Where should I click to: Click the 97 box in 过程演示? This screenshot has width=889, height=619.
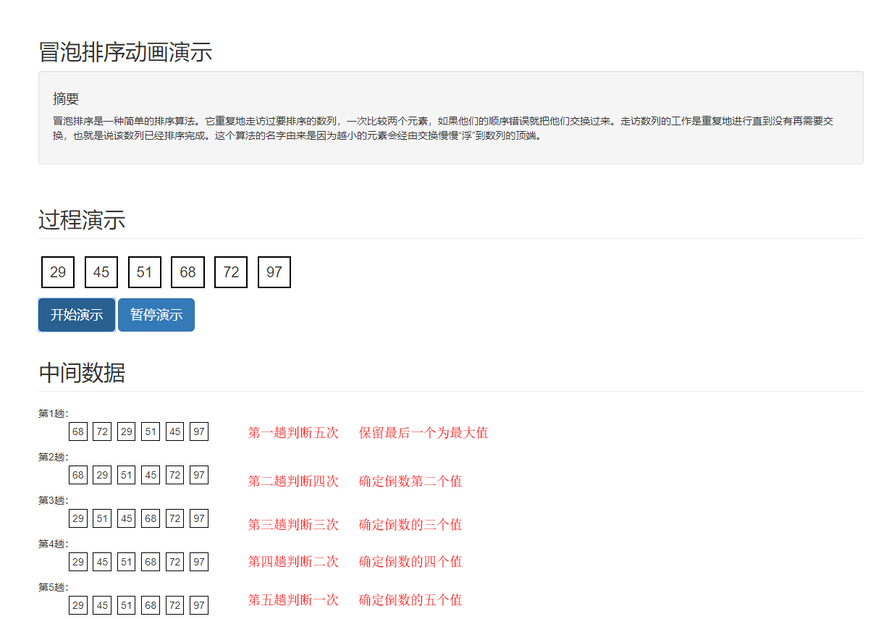pos(274,273)
